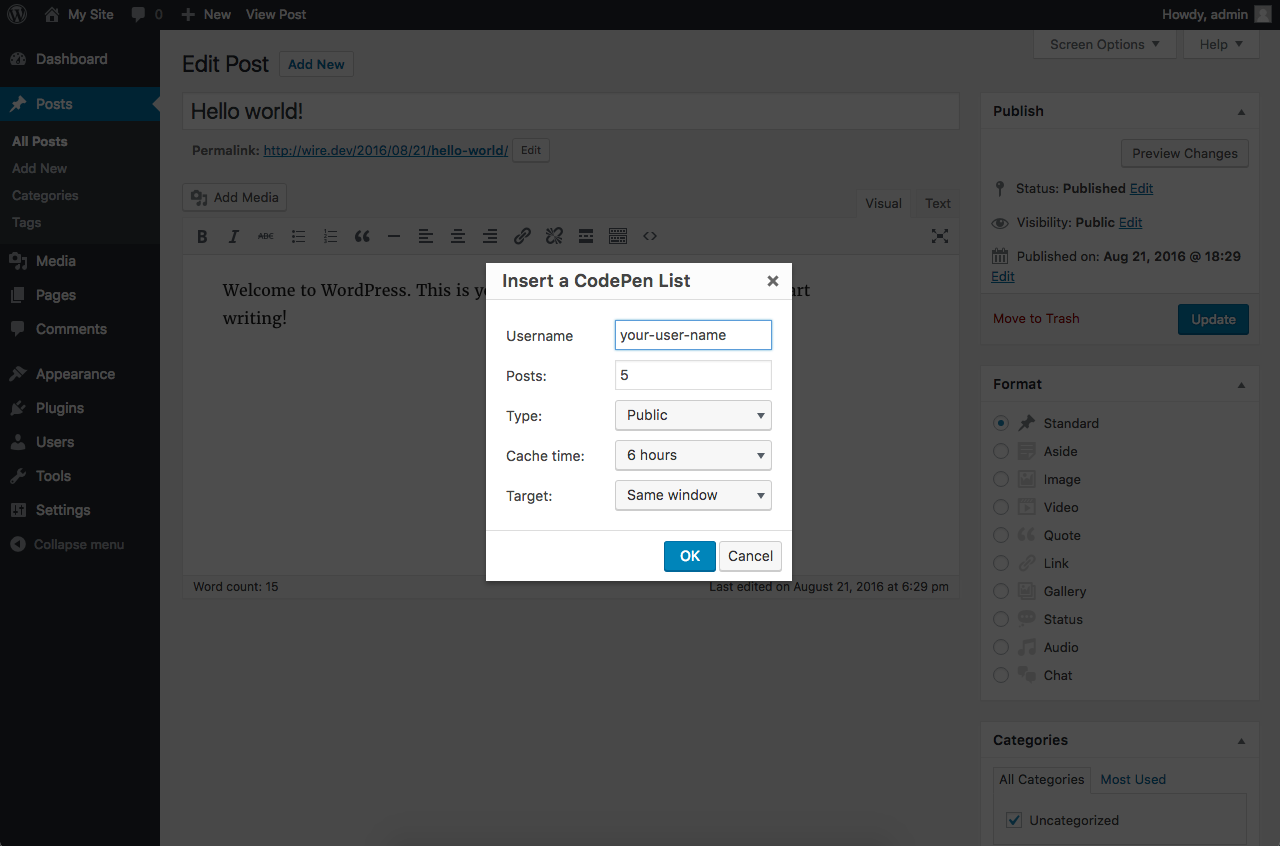
Task: Switch to the Visual editor tab
Action: 883,203
